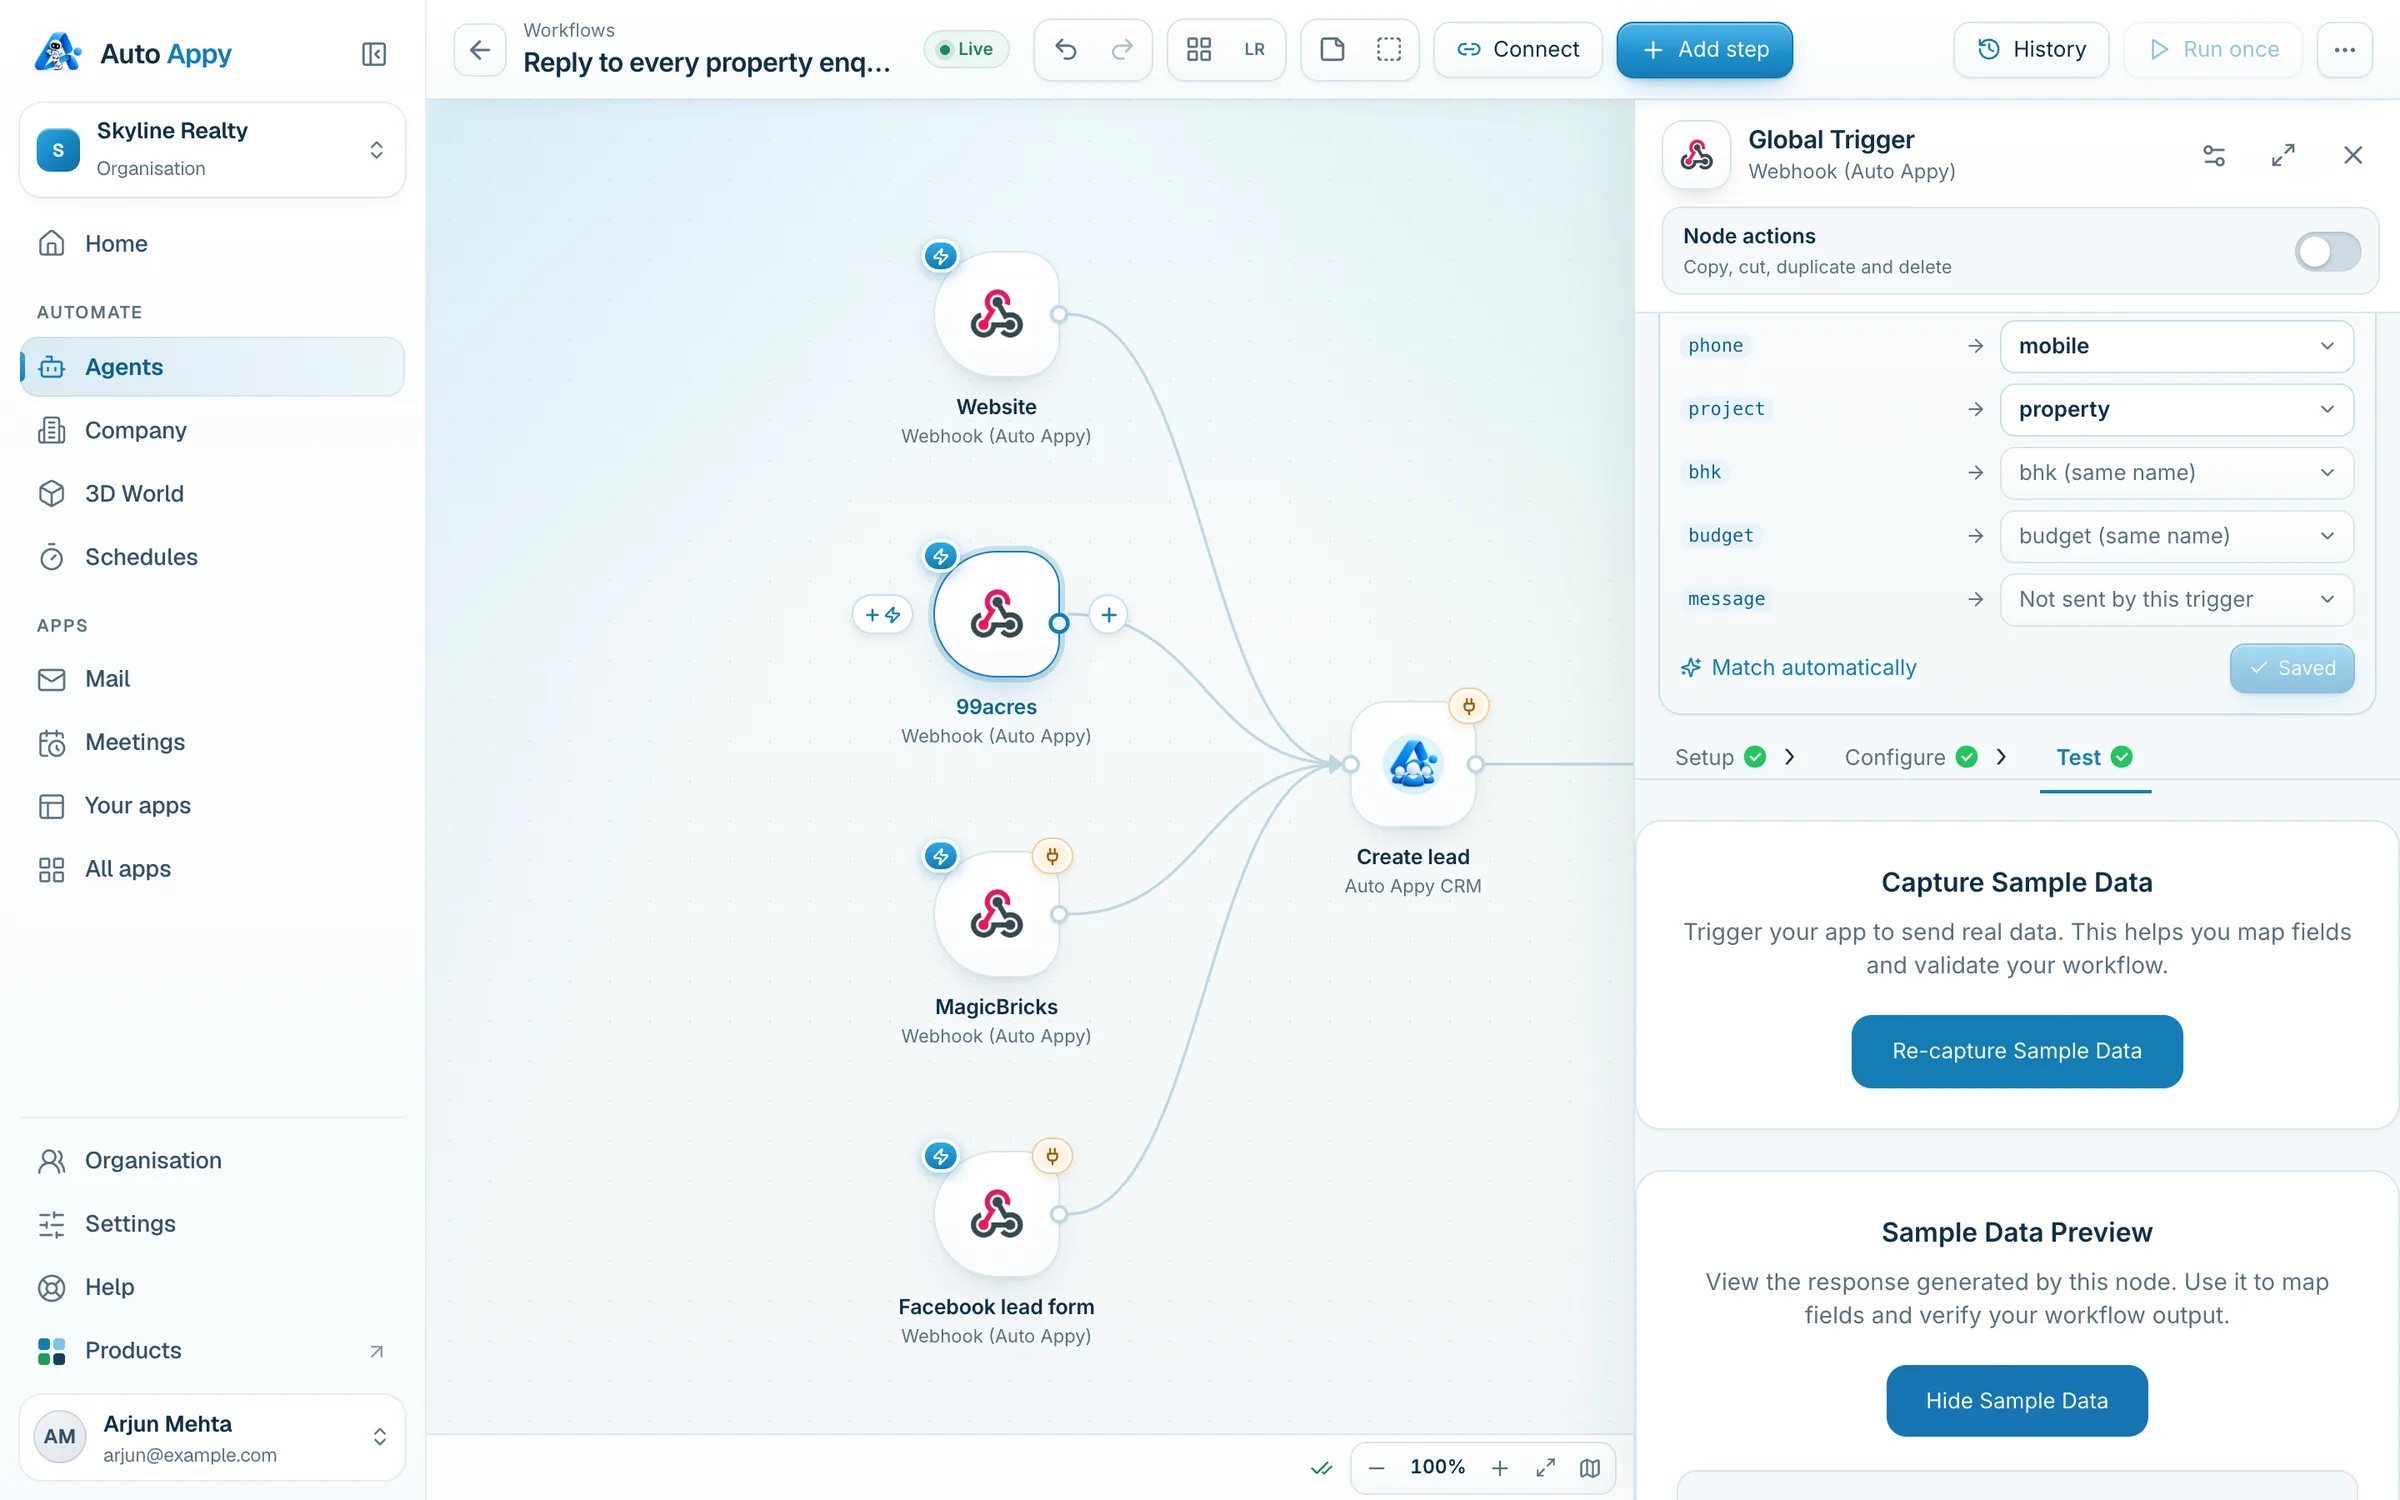Enable the Node actions switch
This screenshot has height=1500, width=2400.
click(2327, 251)
